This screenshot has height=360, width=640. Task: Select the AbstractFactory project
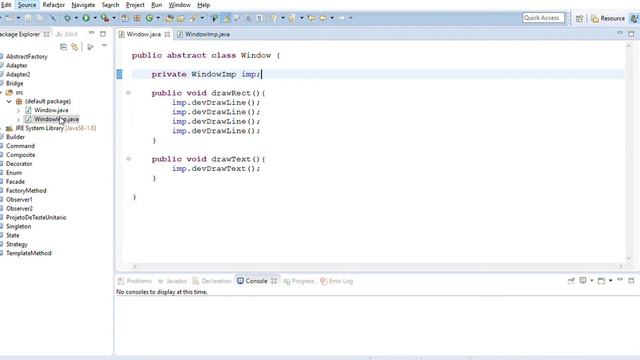point(27,57)
